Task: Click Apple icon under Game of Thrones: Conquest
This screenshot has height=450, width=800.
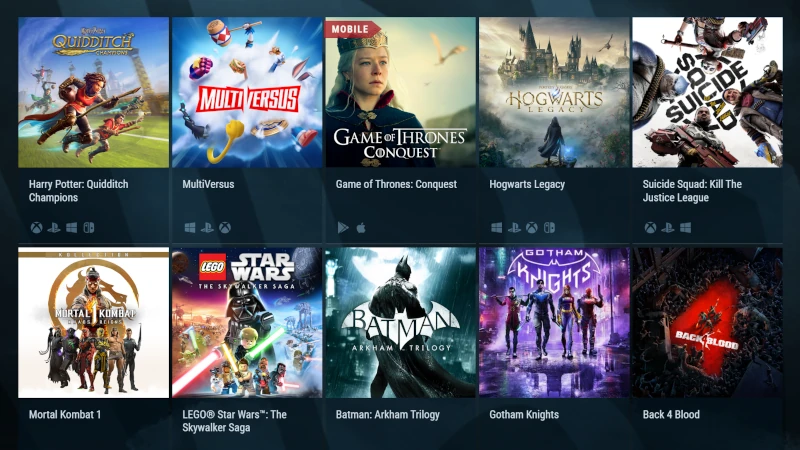Action: (x=361, y=228)
